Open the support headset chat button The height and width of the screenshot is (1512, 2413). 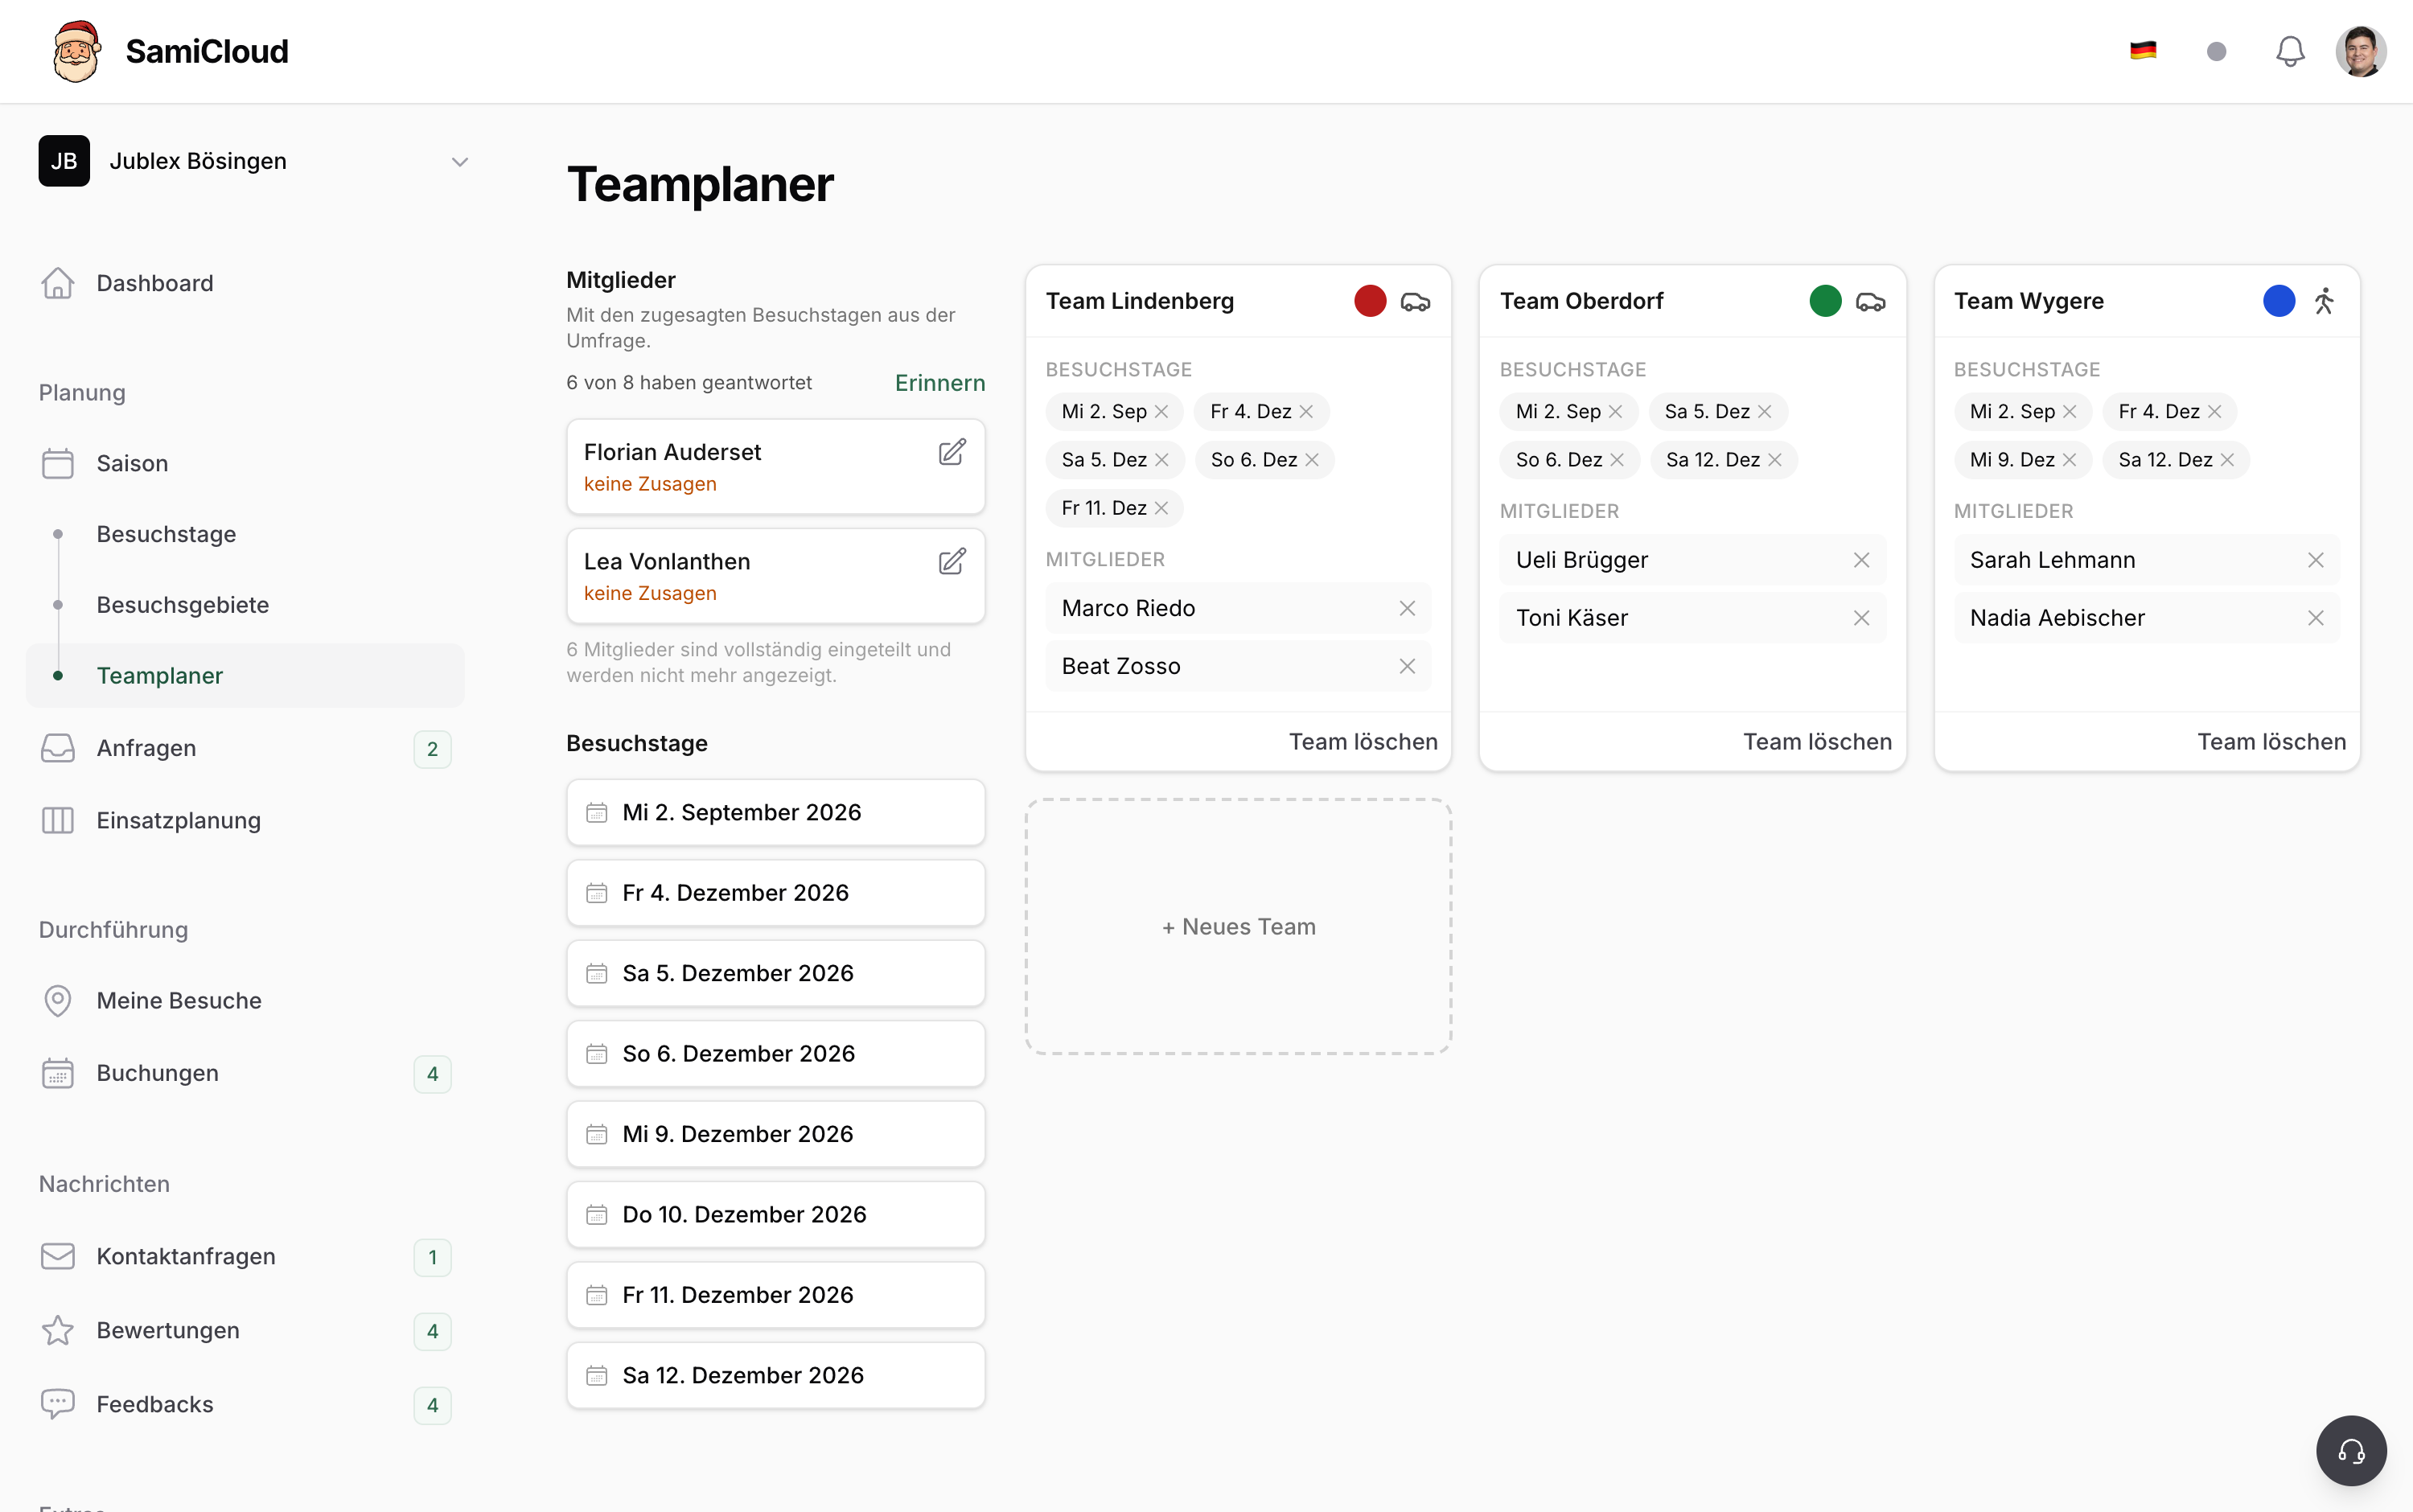(x=2351, y=1450)
